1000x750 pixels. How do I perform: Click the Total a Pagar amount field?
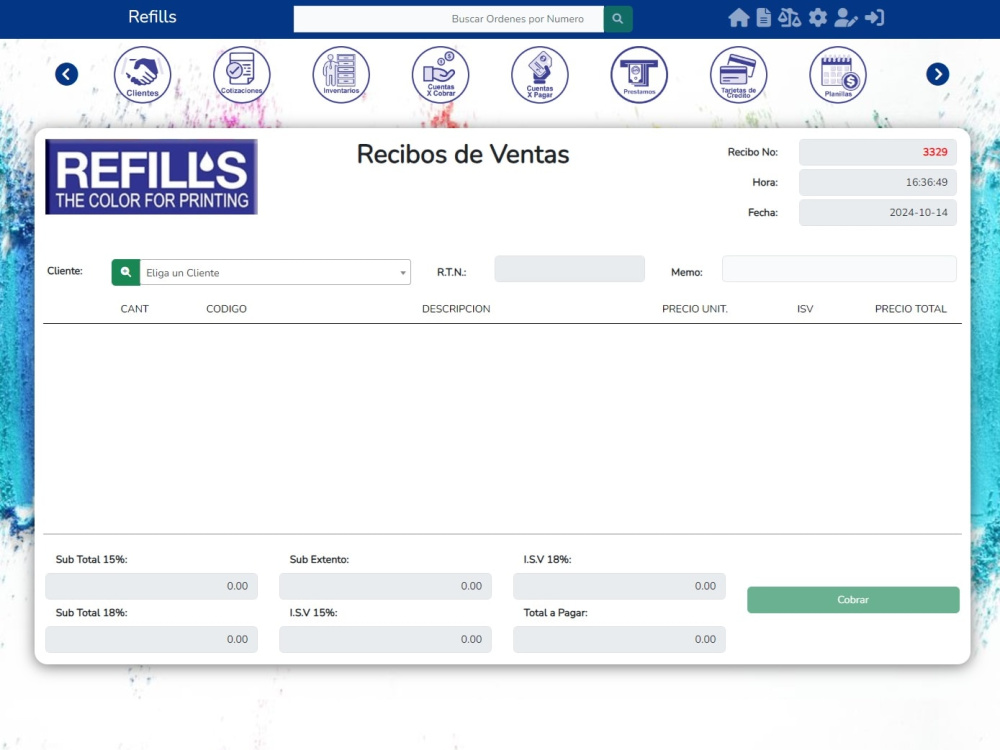pyautogui.click(x=619, y=639)
